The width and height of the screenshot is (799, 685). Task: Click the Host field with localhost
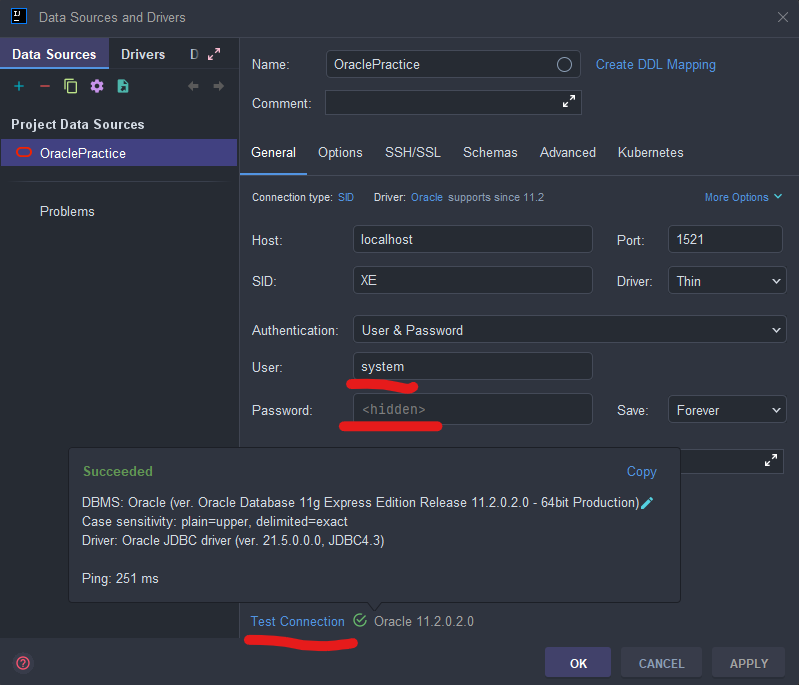[473, 239]
